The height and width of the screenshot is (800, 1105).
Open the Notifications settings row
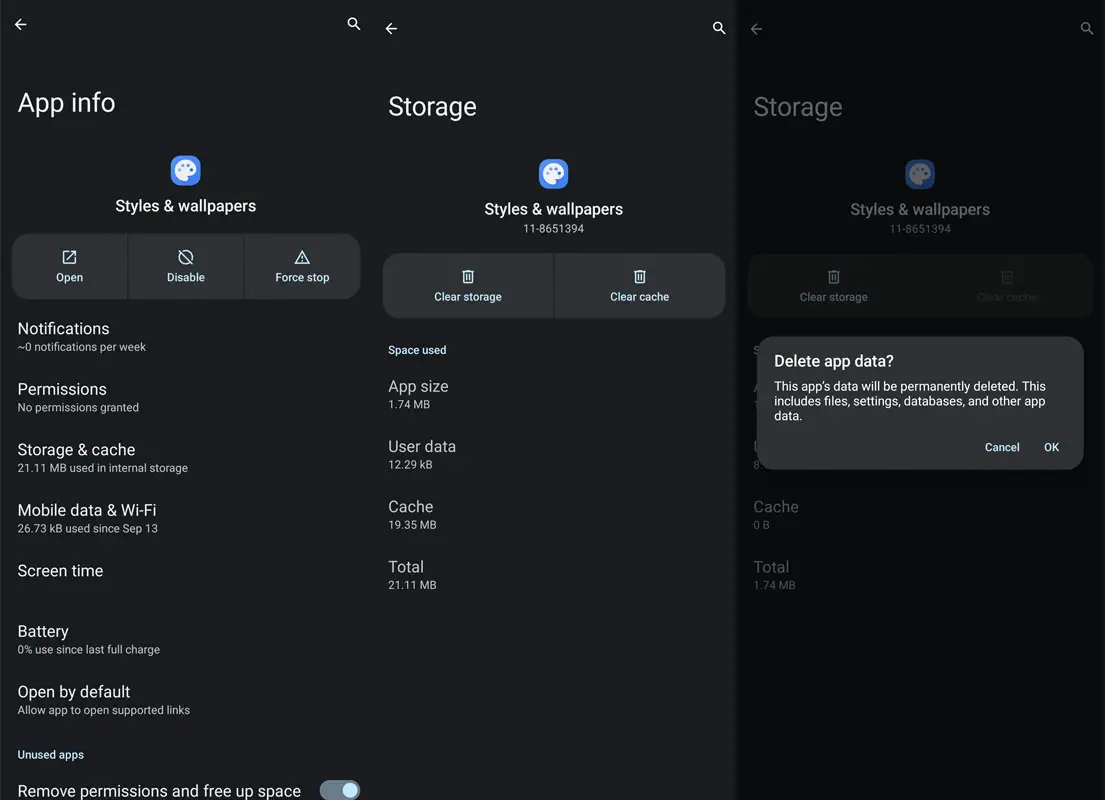[186, 337]
